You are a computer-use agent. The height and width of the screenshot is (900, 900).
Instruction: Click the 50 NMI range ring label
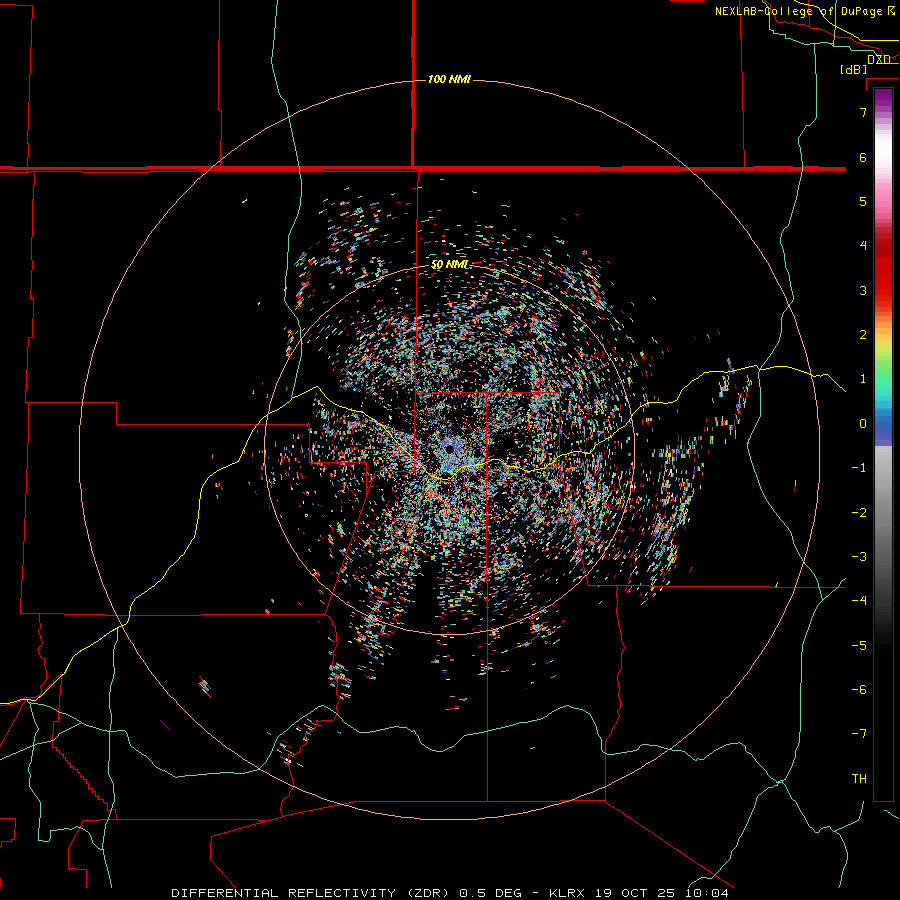tap(449, 265)
